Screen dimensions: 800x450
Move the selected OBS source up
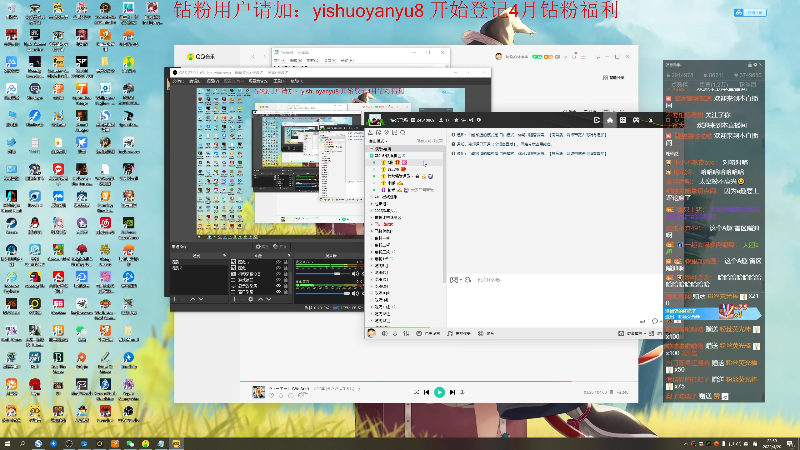click(x=261, y=299)
